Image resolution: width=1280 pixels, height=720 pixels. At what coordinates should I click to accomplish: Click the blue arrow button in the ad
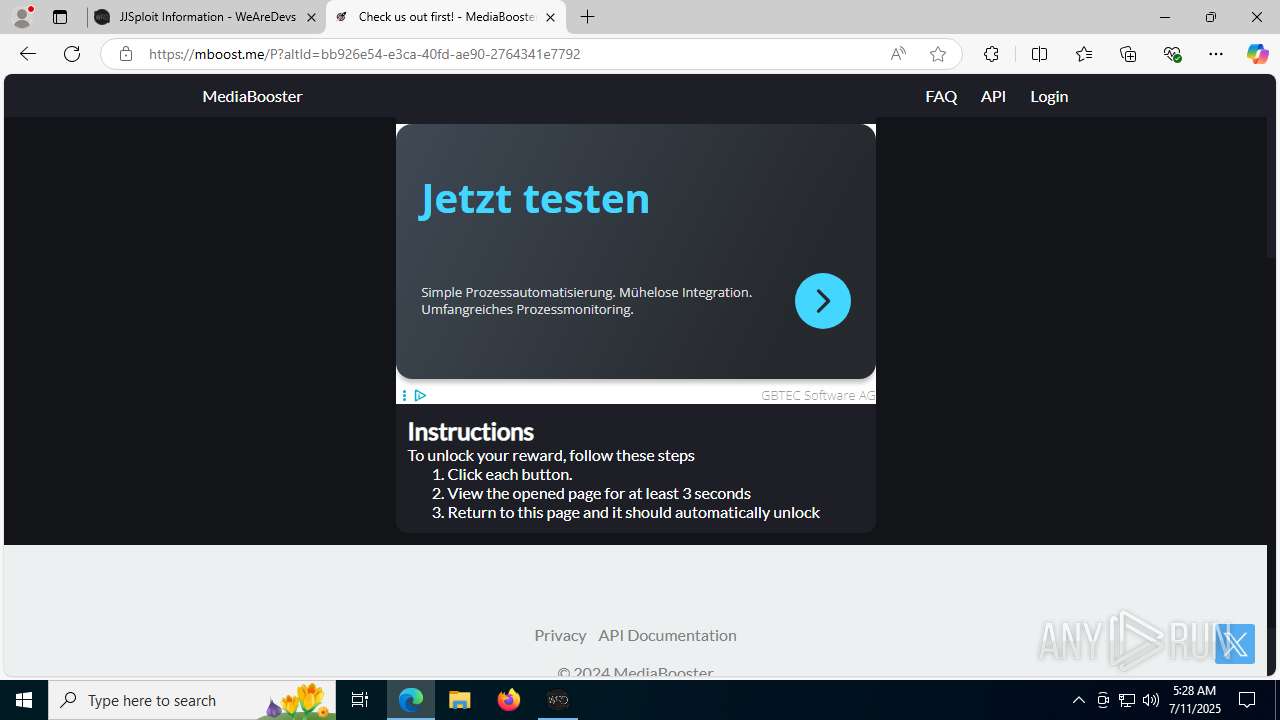(823, 301)
